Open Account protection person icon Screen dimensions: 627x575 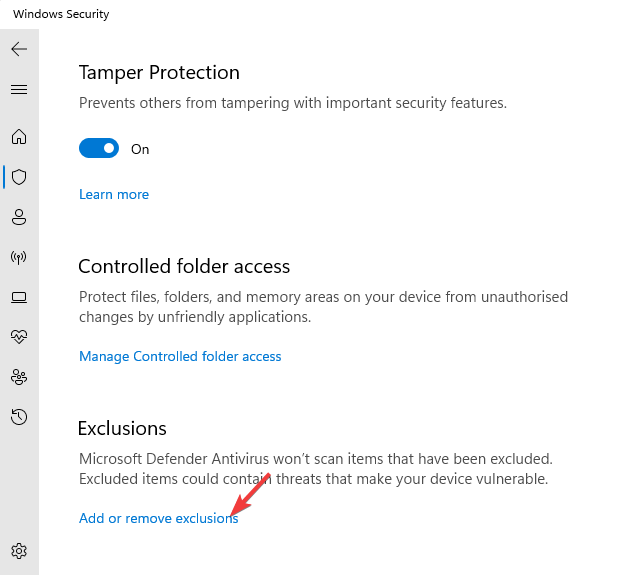point(19,217)
